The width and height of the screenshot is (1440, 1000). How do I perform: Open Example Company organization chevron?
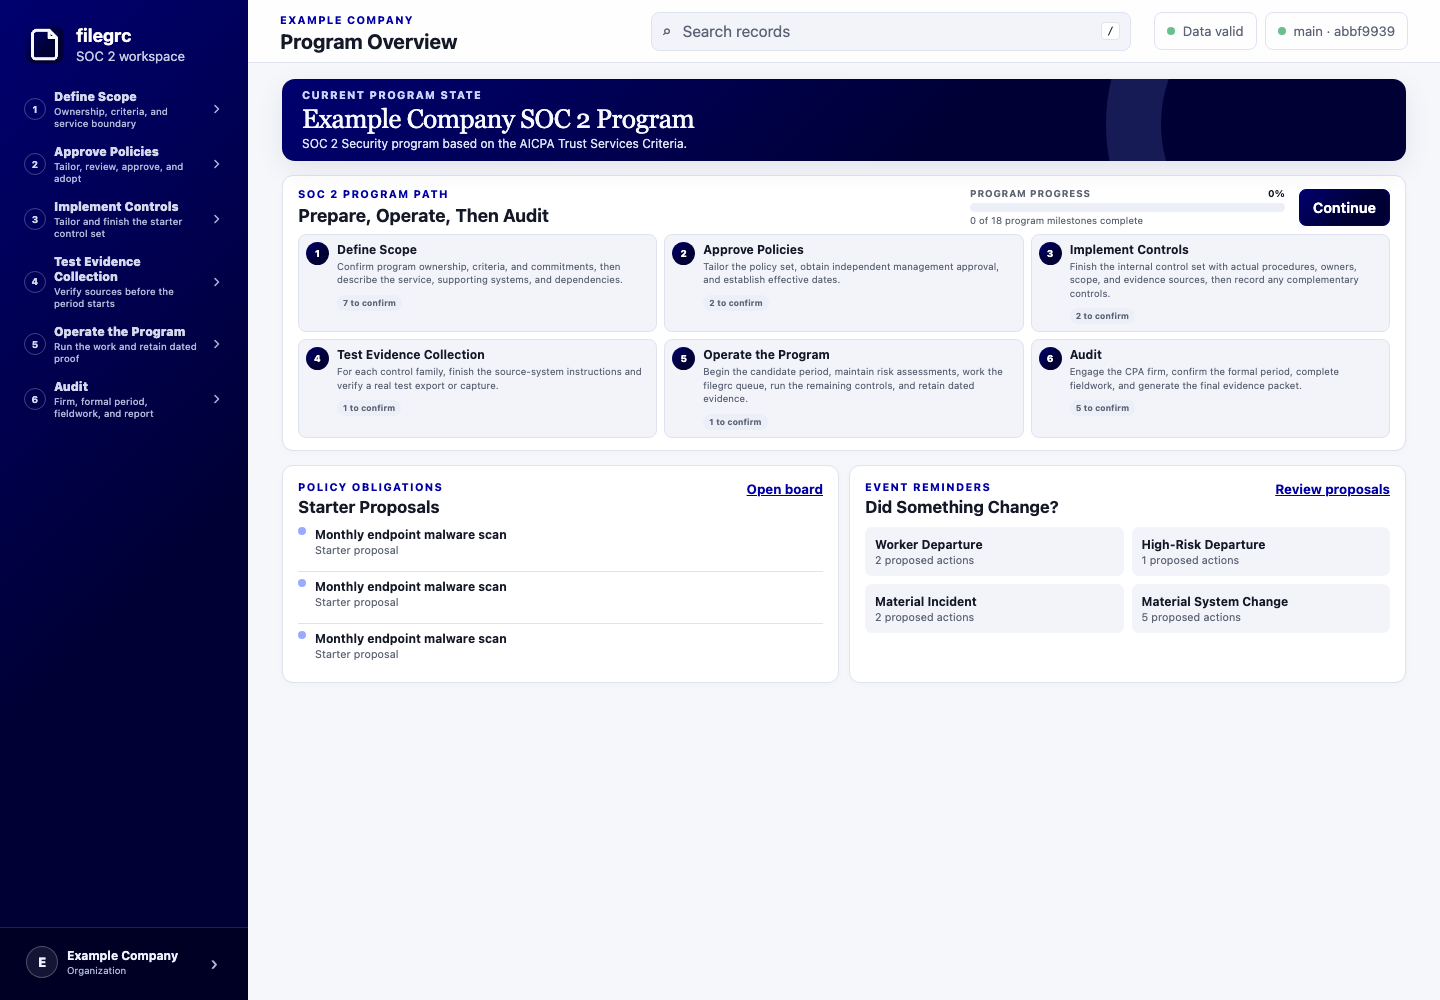point(214,964)
